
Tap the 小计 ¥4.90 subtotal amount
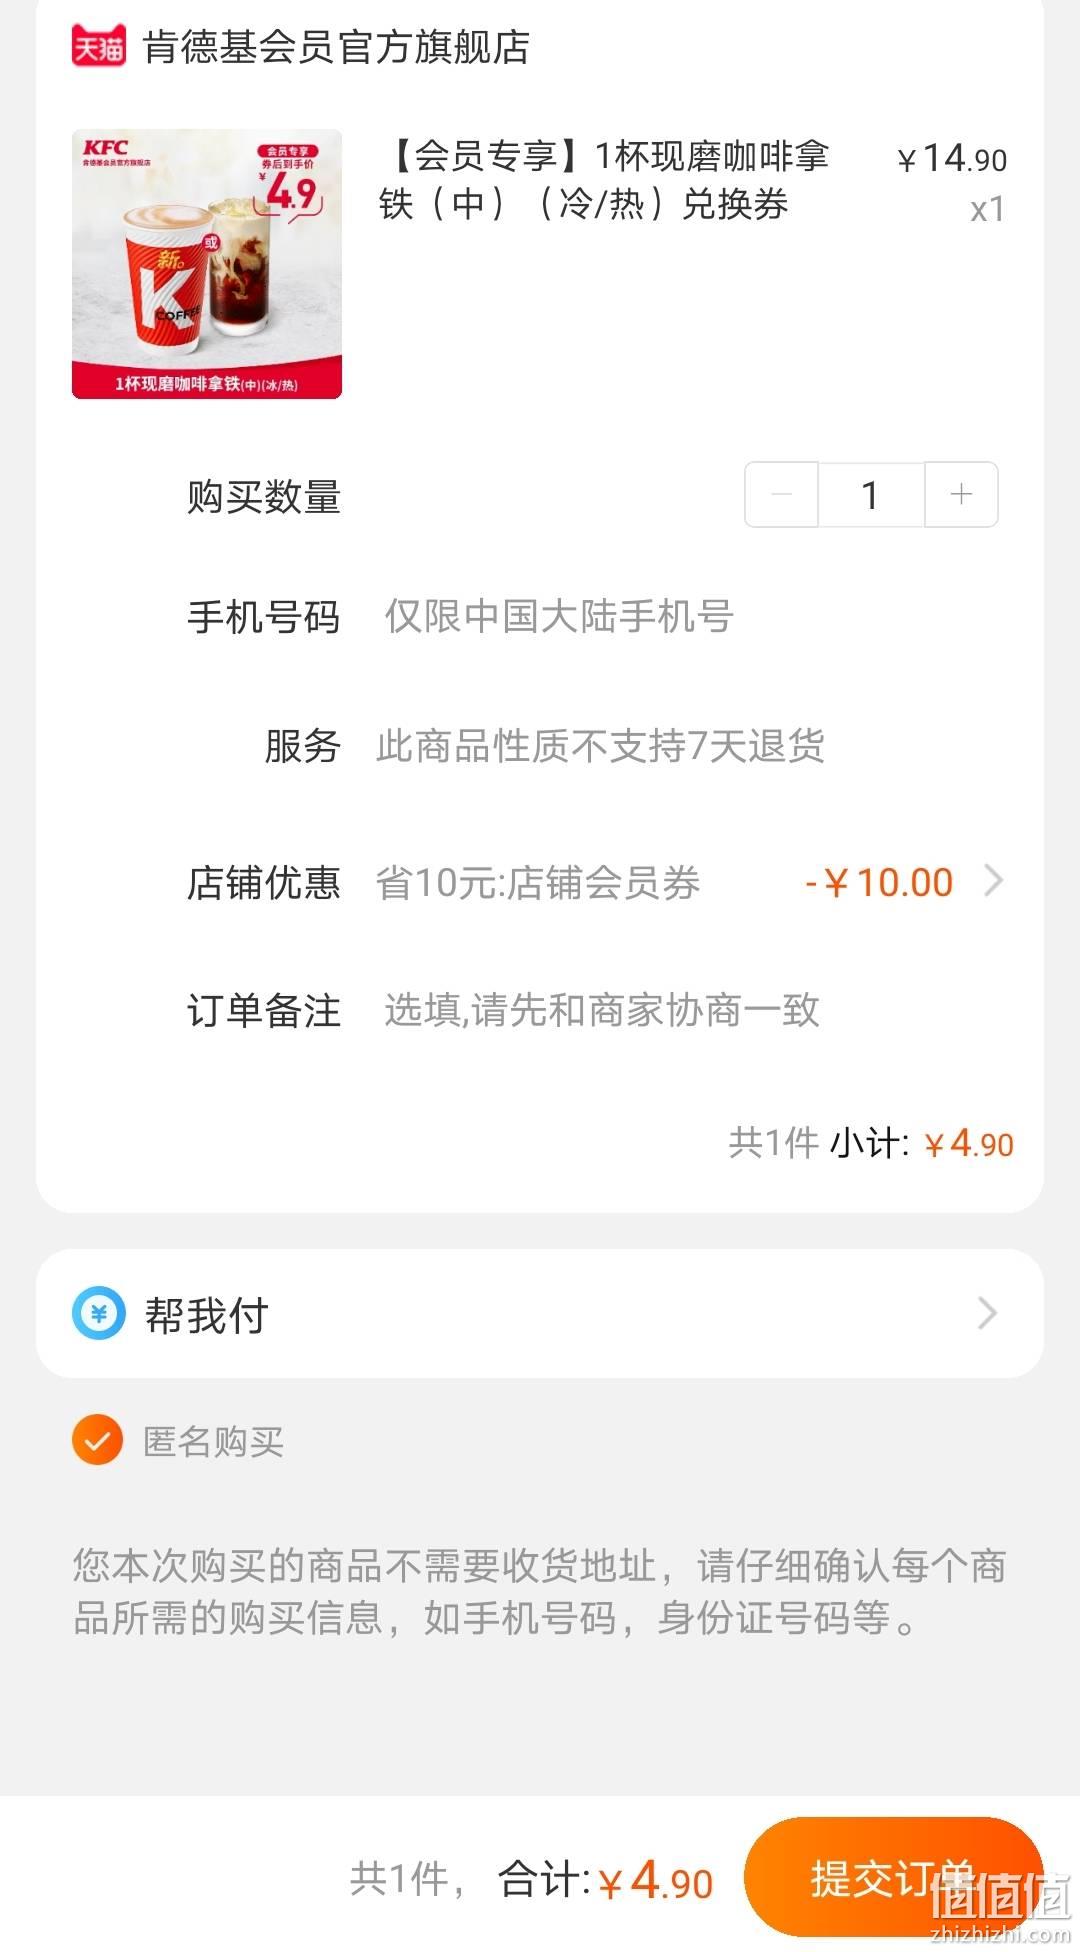(968, 1143)
